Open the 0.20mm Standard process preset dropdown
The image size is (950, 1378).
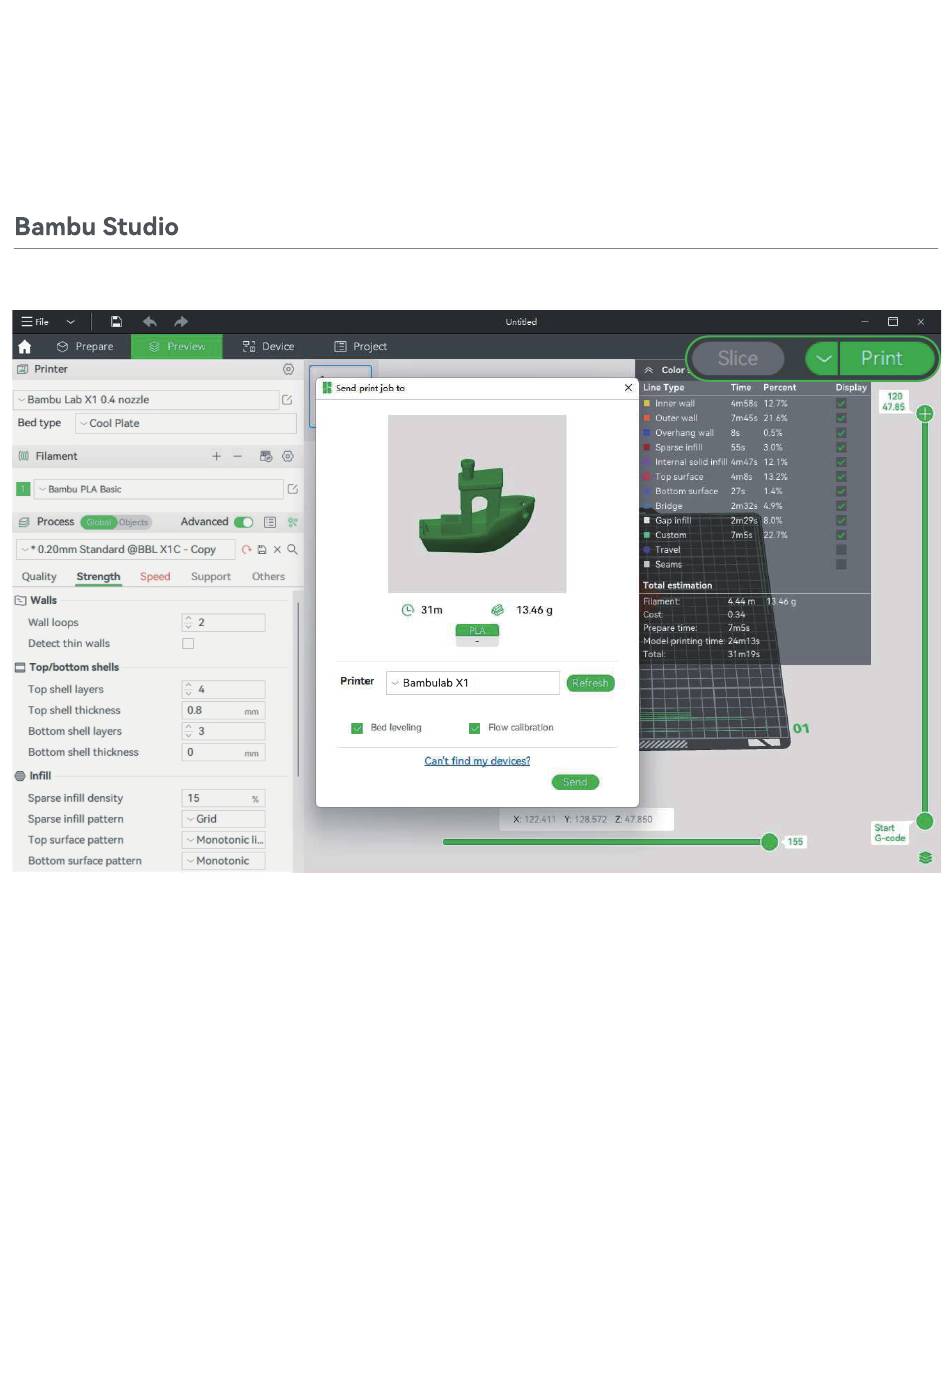[x=125, y=550]
